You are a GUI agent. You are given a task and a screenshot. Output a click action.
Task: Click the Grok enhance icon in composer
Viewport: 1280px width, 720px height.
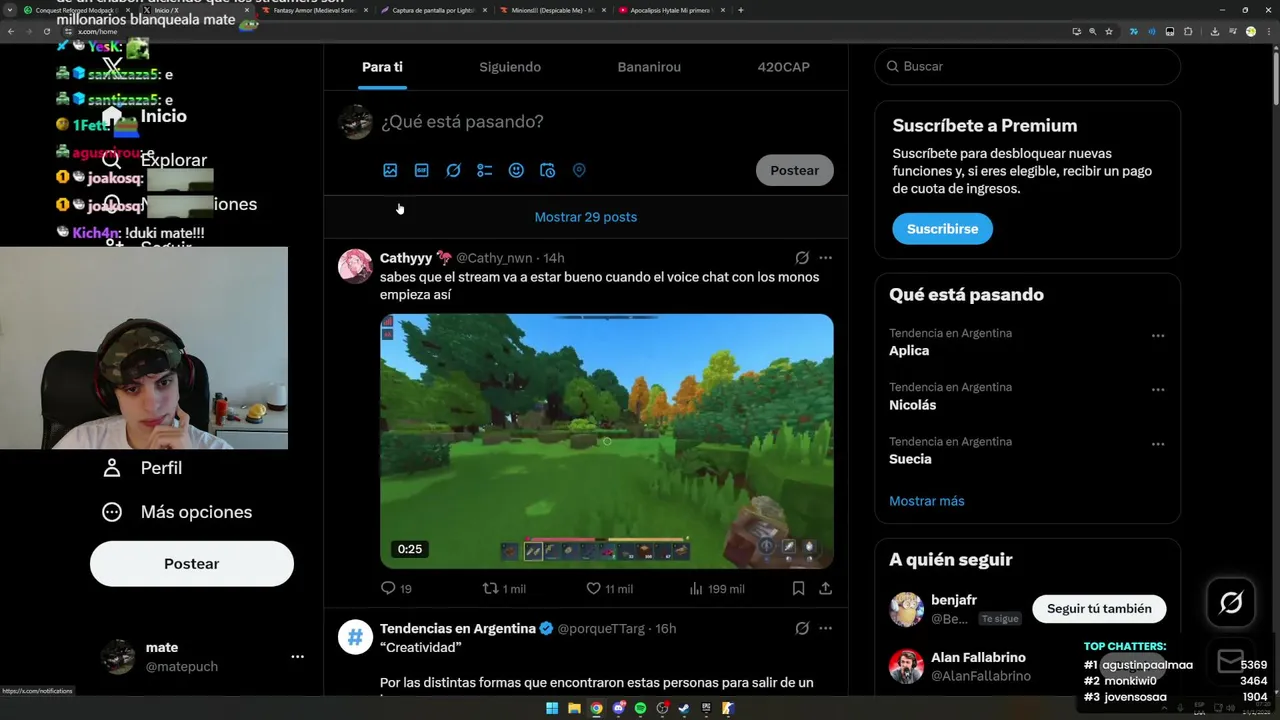453,170
